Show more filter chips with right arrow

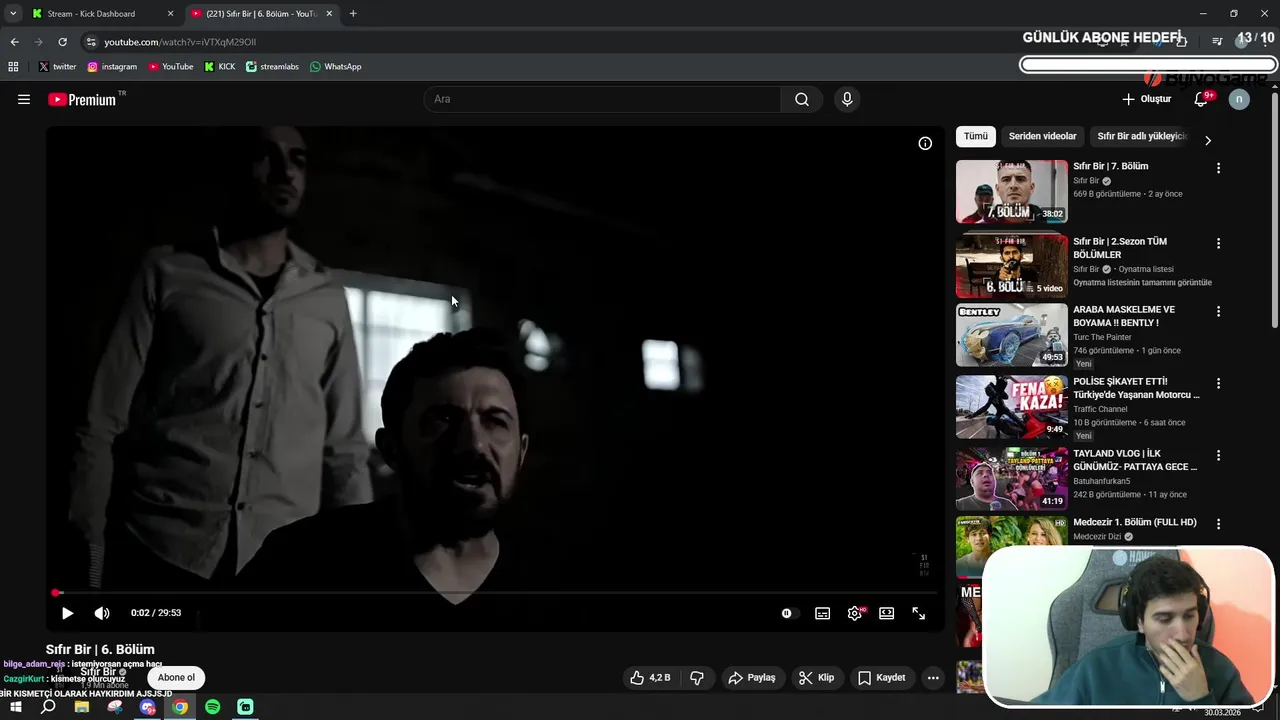(x=1207, y=140)
